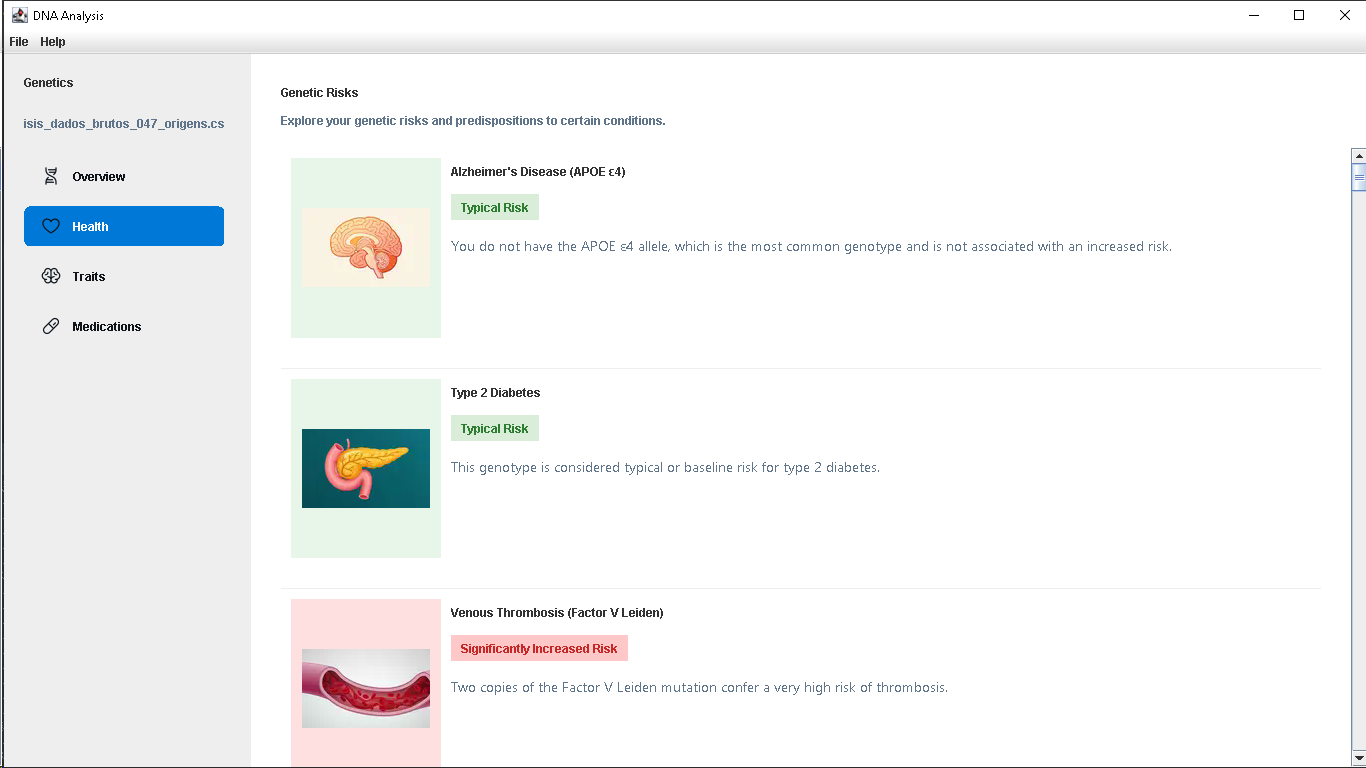1366x768 pixels.
Task: Open Traits using the brain icon
Action: [x=50, y=276]
